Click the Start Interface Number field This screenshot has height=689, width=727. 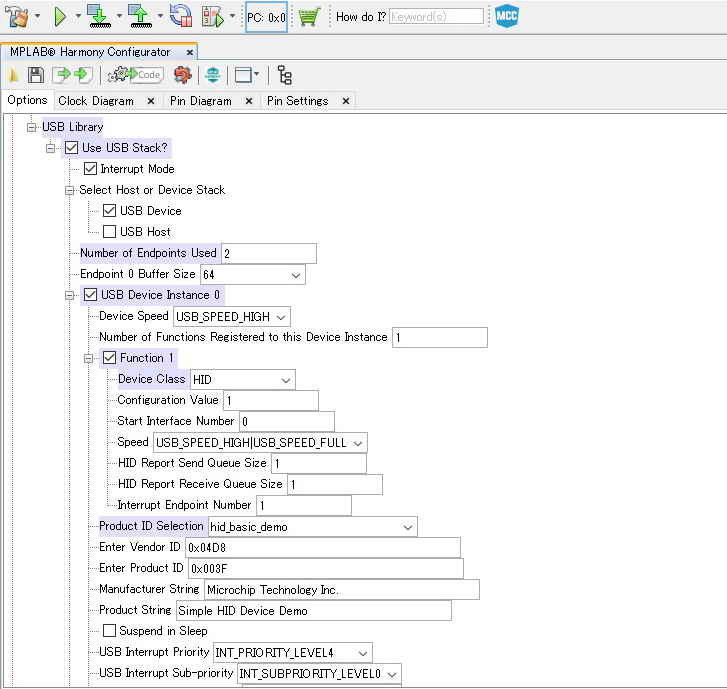[x=287, y=421]
